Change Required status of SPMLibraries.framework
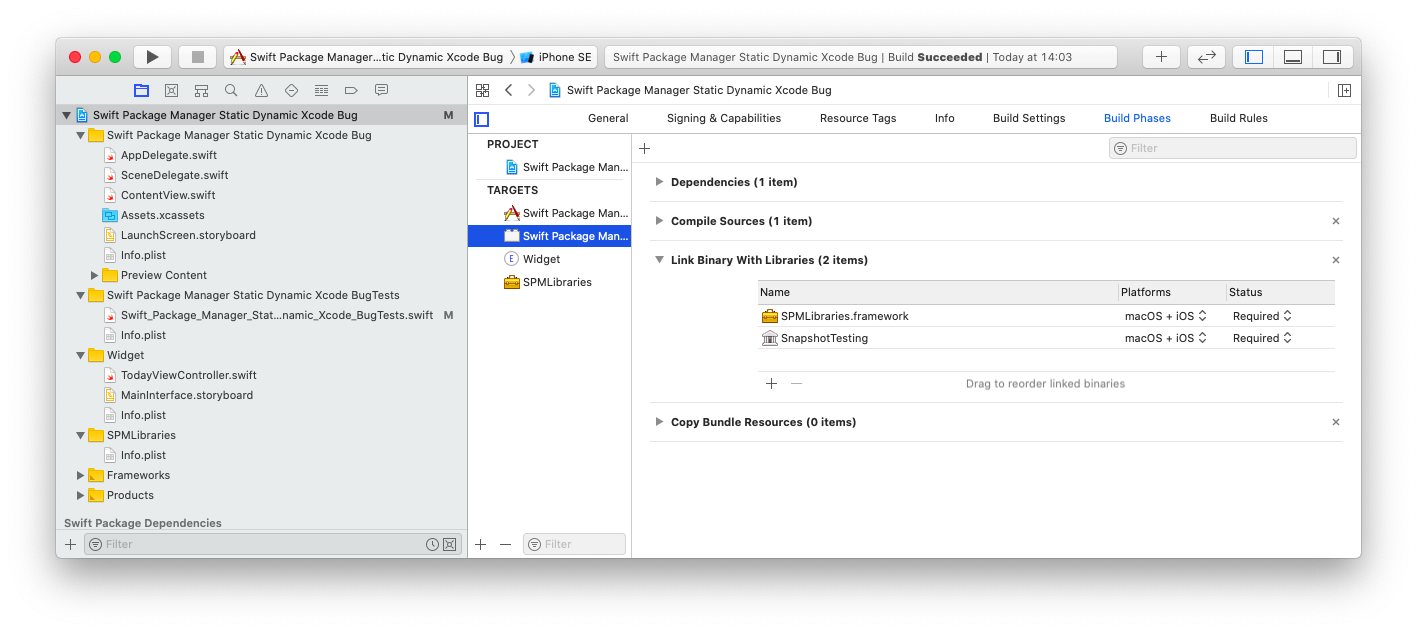Image resolution: width=1417 pixels, height=632 pixels. tap(1262, 316)
